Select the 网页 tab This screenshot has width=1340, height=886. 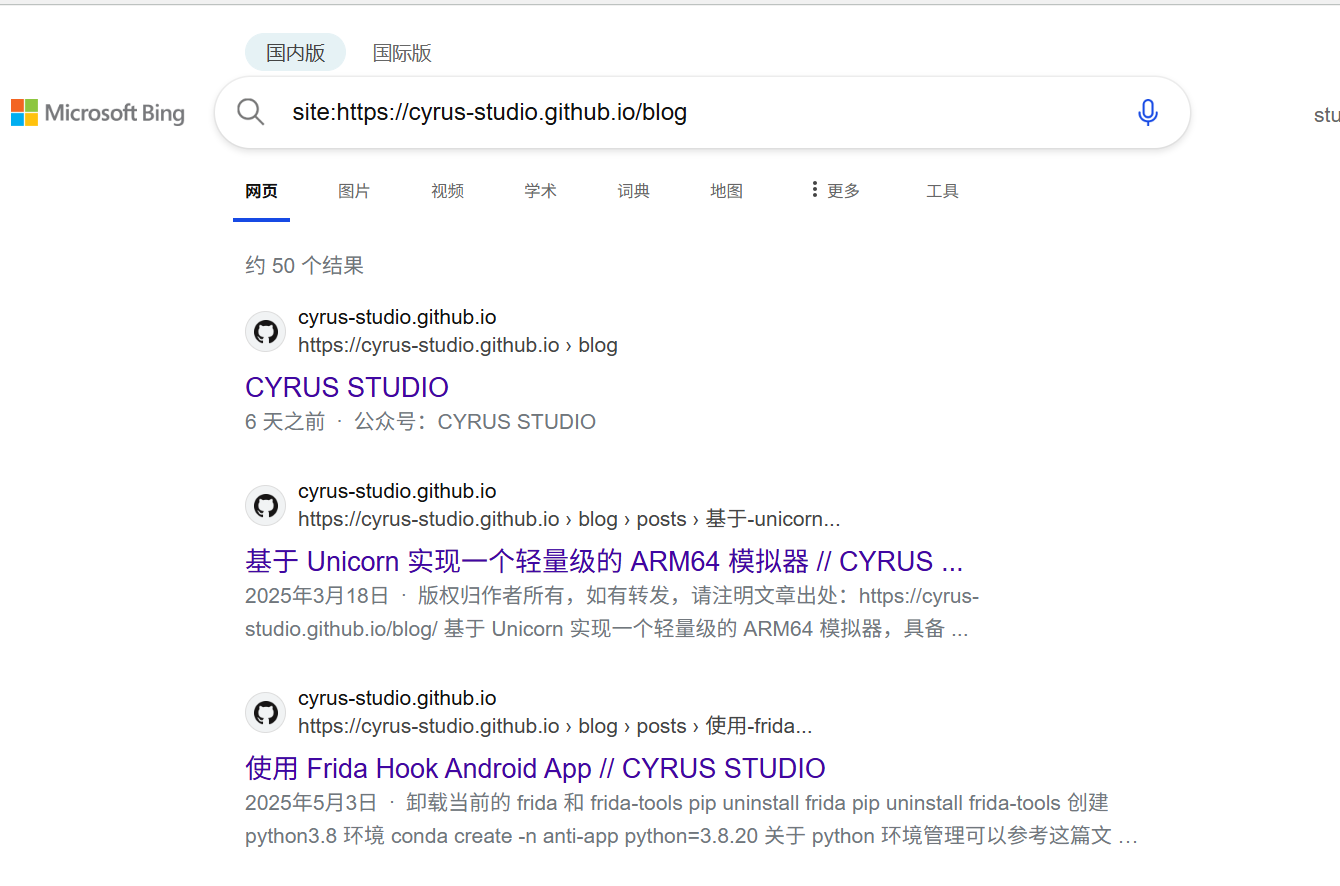click(x=261, y=190)
